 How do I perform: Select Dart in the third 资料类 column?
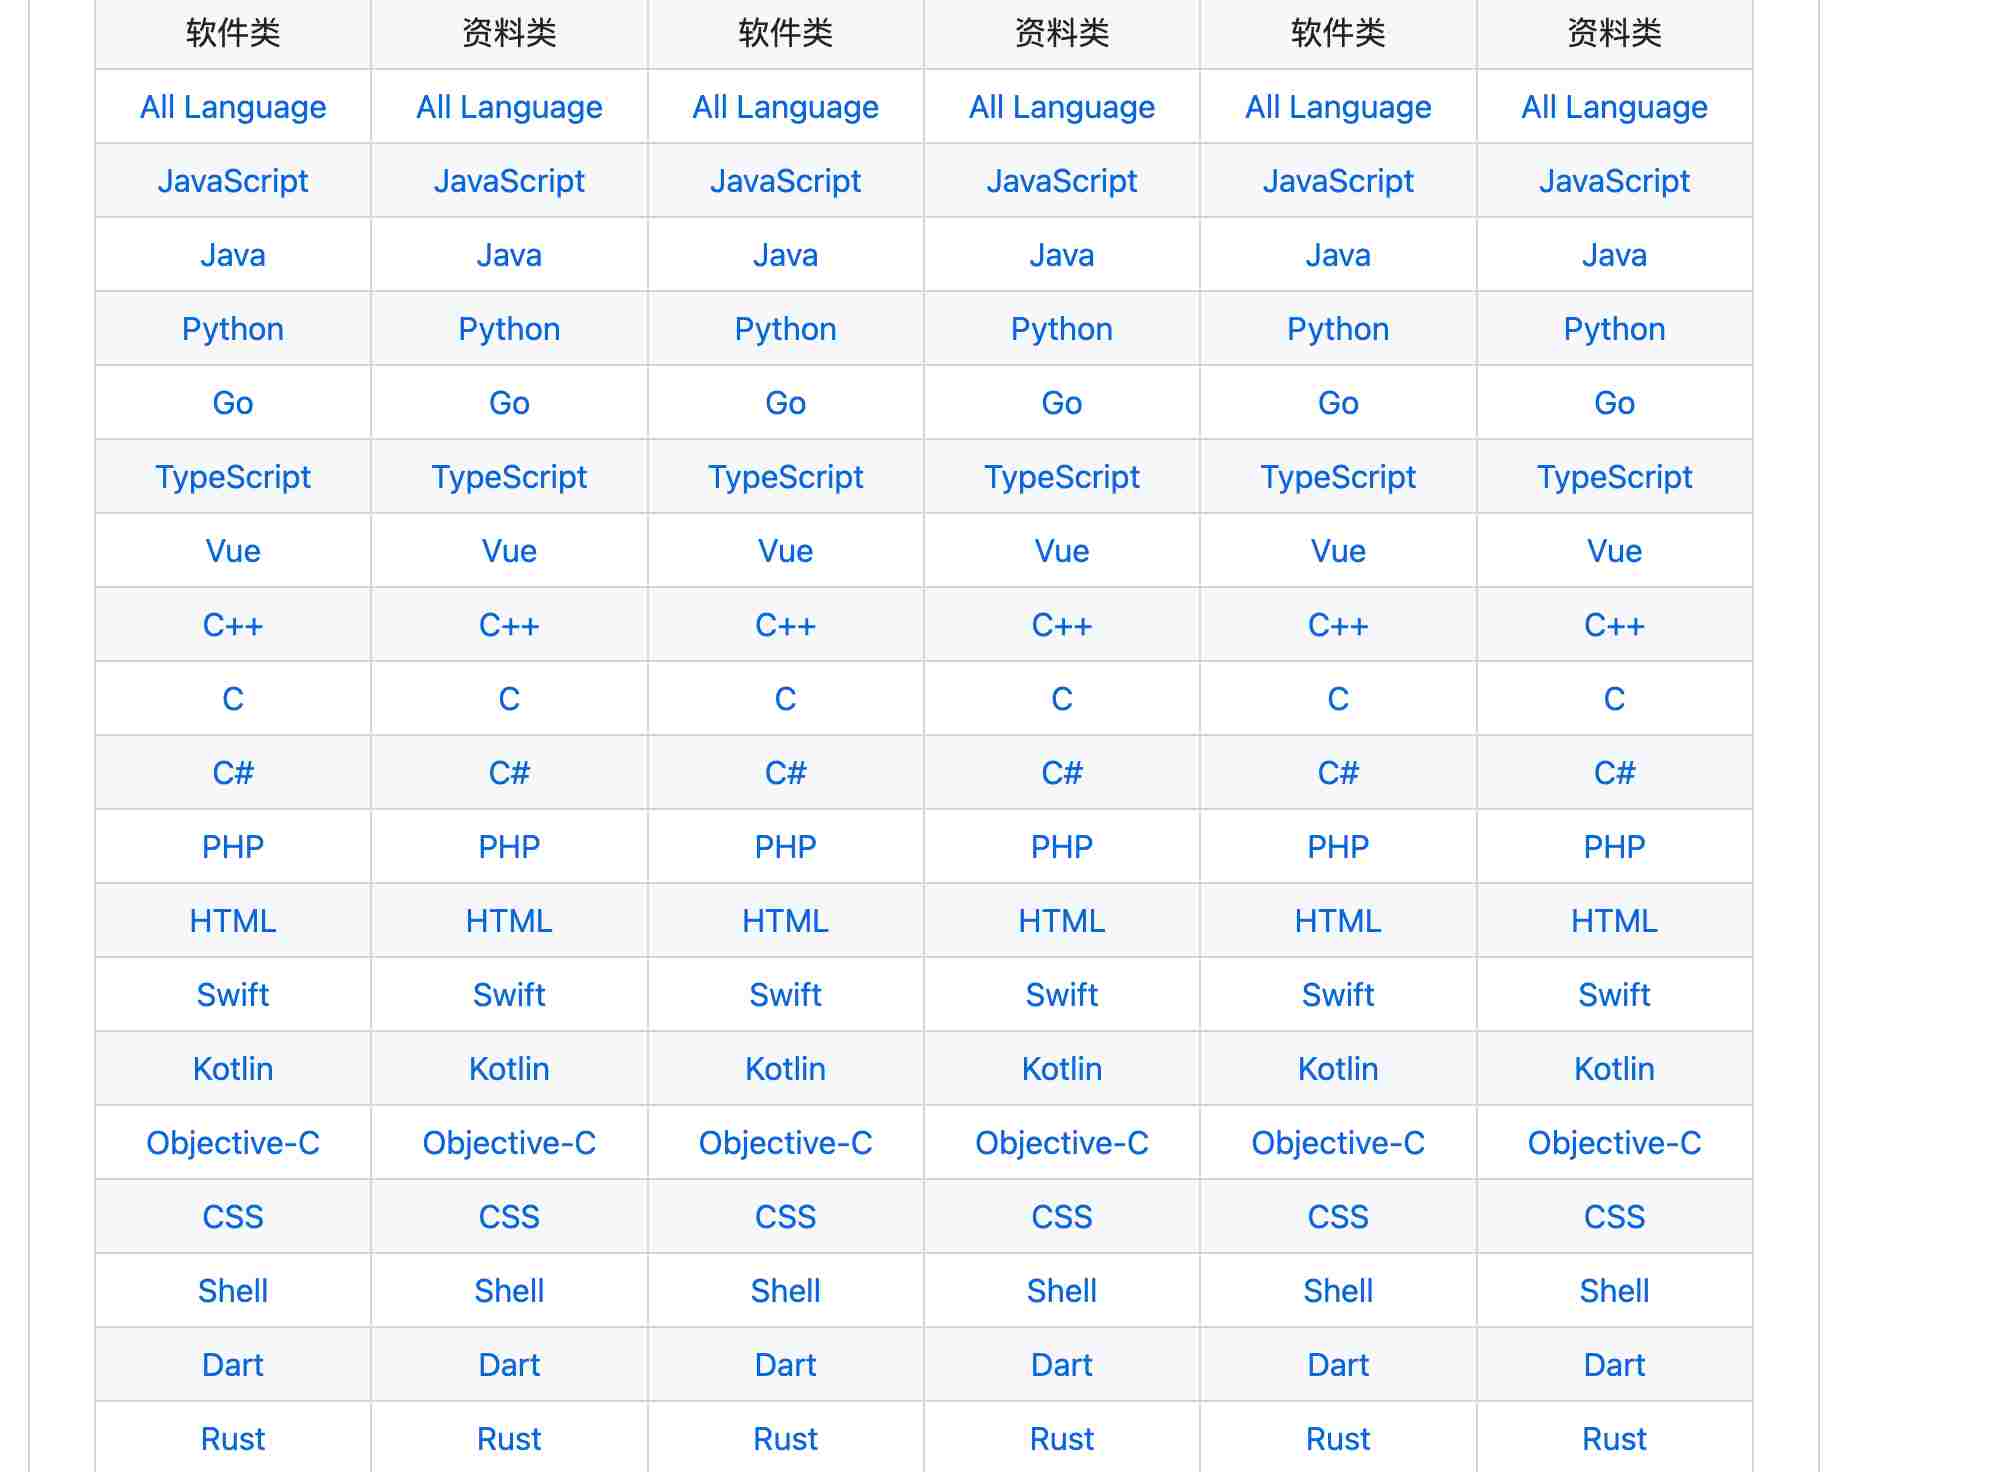(x=1614, y=1365)
